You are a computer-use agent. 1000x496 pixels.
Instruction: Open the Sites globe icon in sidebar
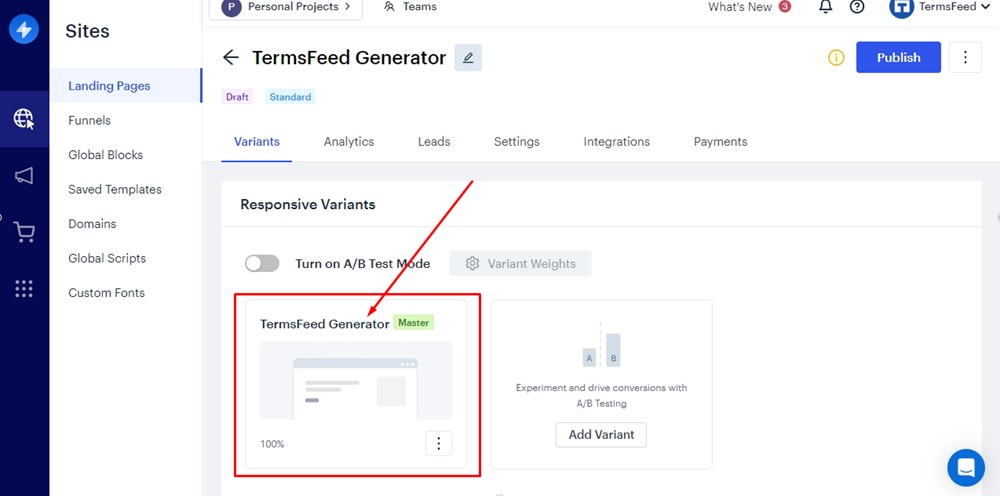pos(24,119)
